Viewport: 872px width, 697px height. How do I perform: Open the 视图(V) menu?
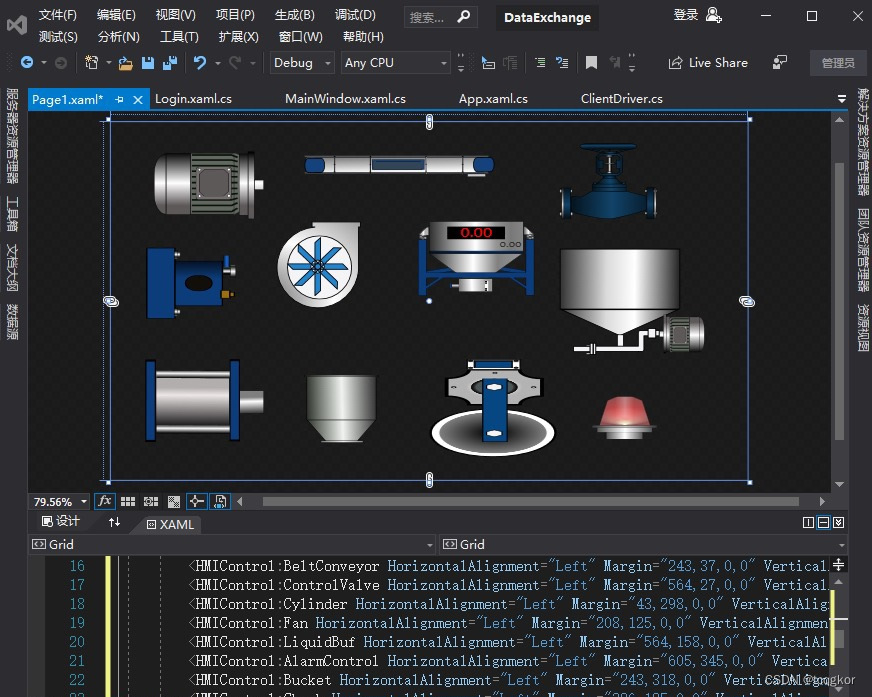click(173, 15)
